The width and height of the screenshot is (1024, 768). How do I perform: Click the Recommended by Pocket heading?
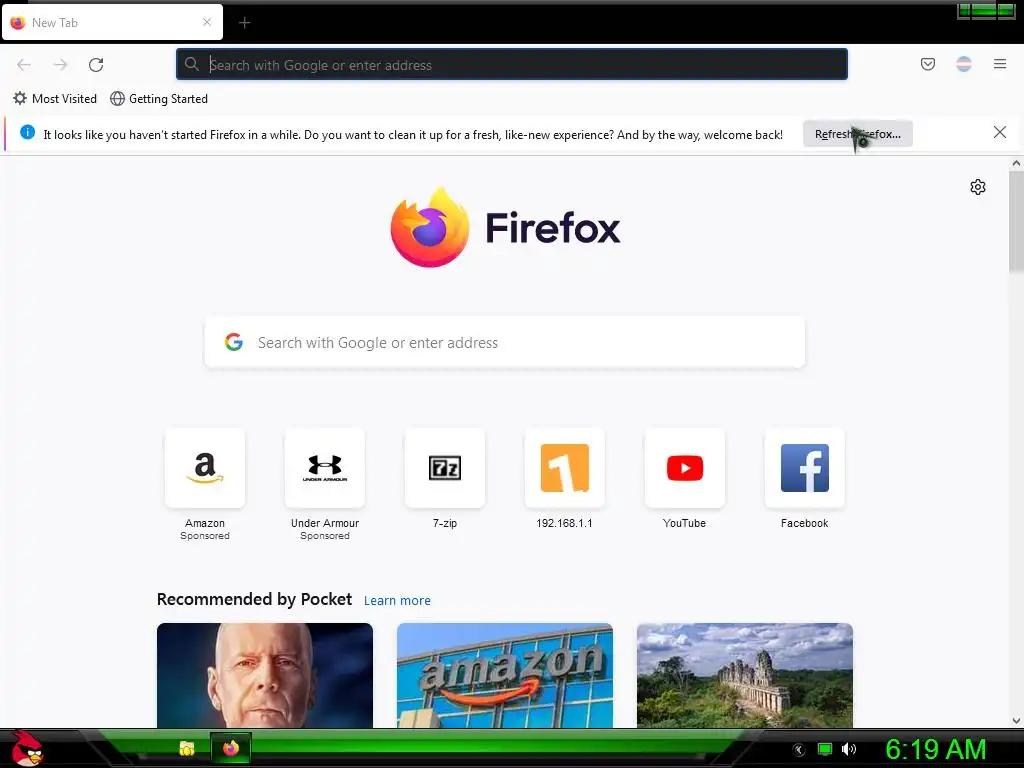point(254,599)
